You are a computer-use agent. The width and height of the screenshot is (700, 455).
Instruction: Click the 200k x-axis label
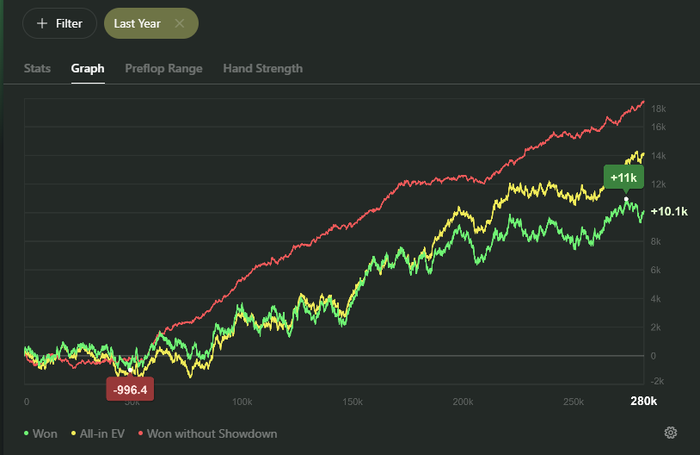click(461, 402)
